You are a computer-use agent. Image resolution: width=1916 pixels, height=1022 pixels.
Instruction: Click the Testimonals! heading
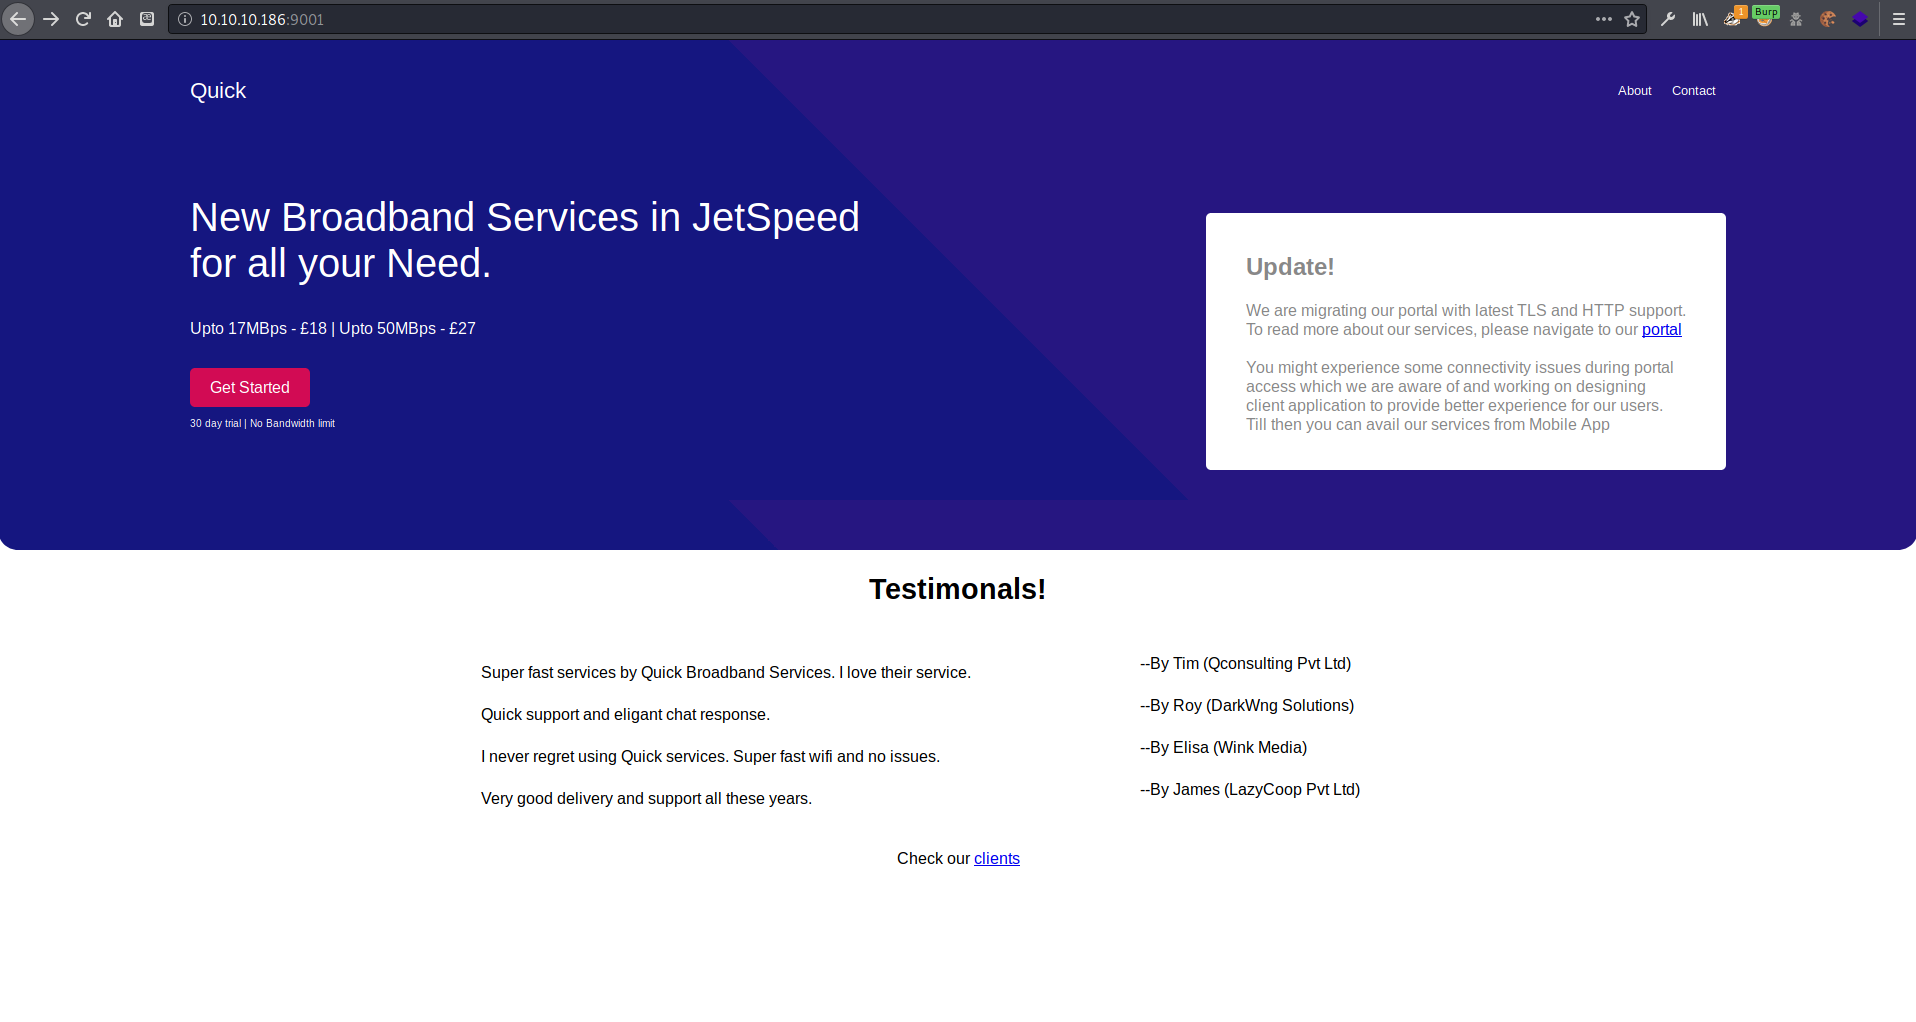point(958,589)
